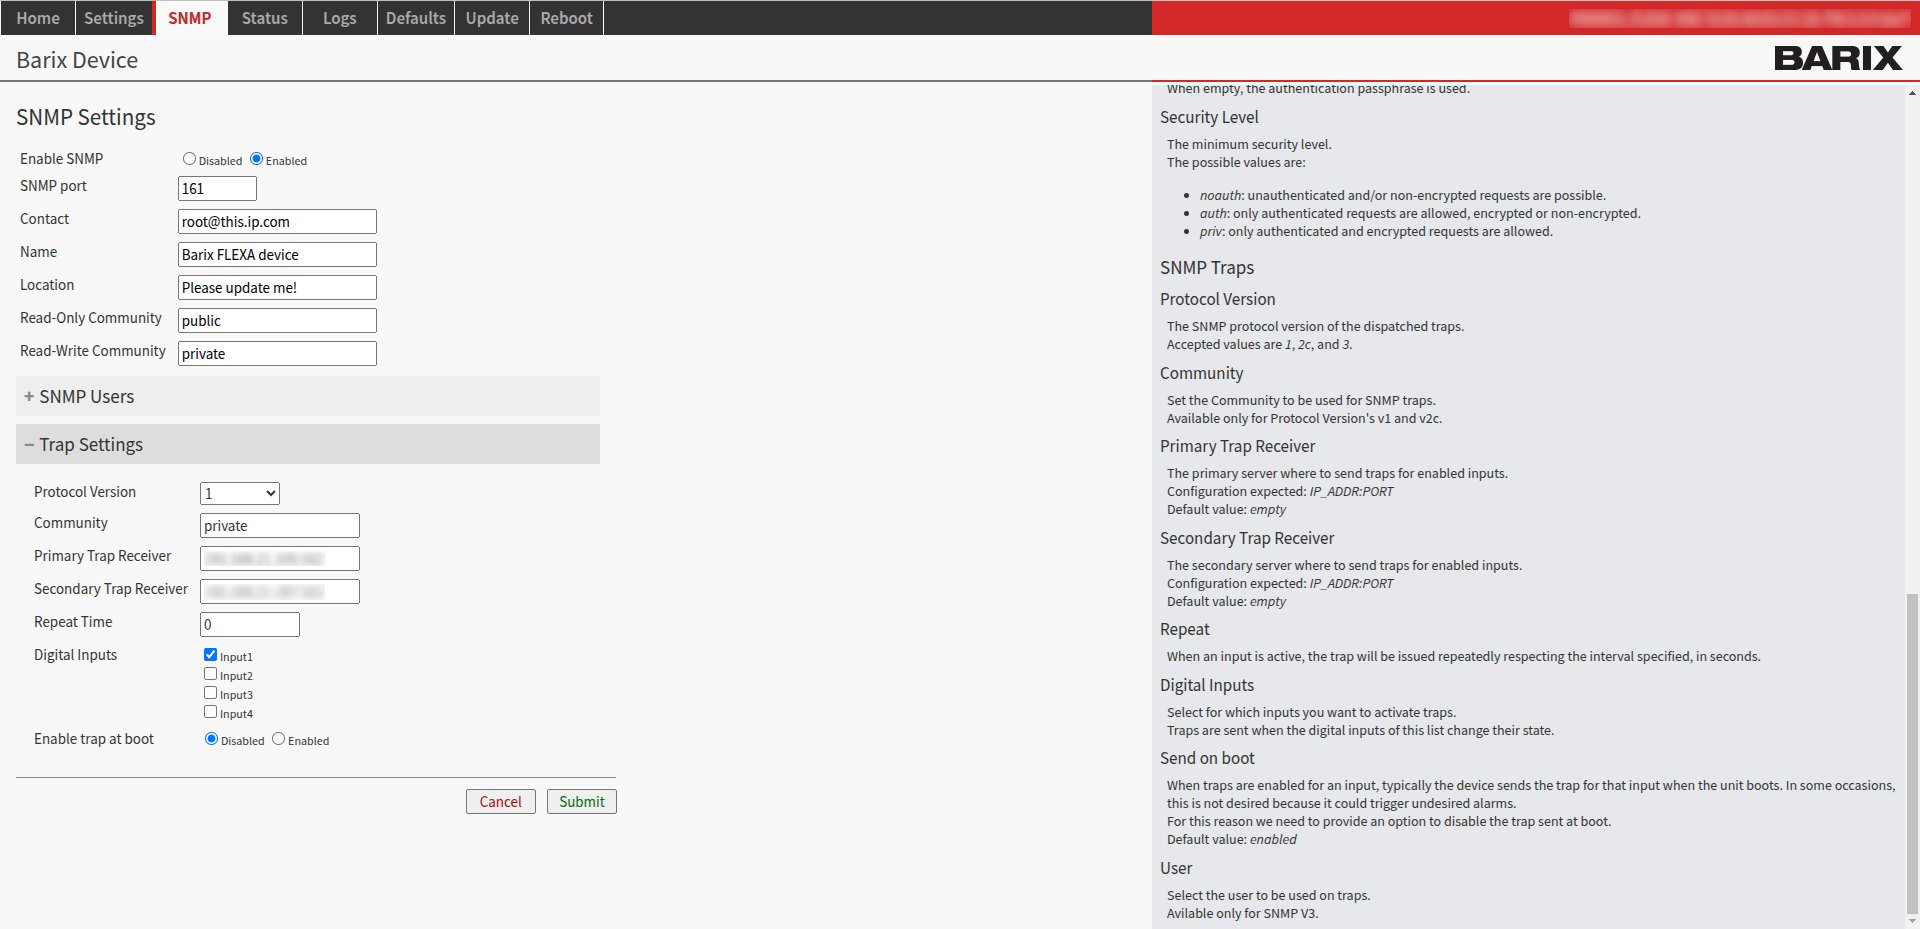Switch to the Status tab
Image resolution: width=1920 pixels, height=929 pixels.
[264, 17]
